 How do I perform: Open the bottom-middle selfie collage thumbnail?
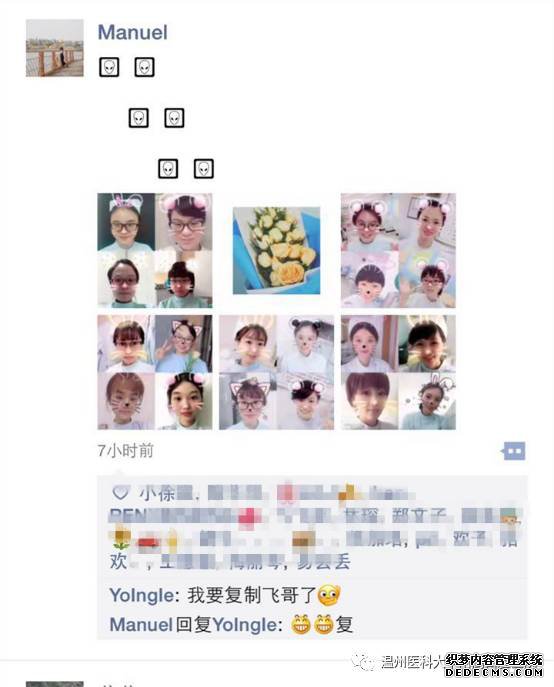(x=277, y=372)
